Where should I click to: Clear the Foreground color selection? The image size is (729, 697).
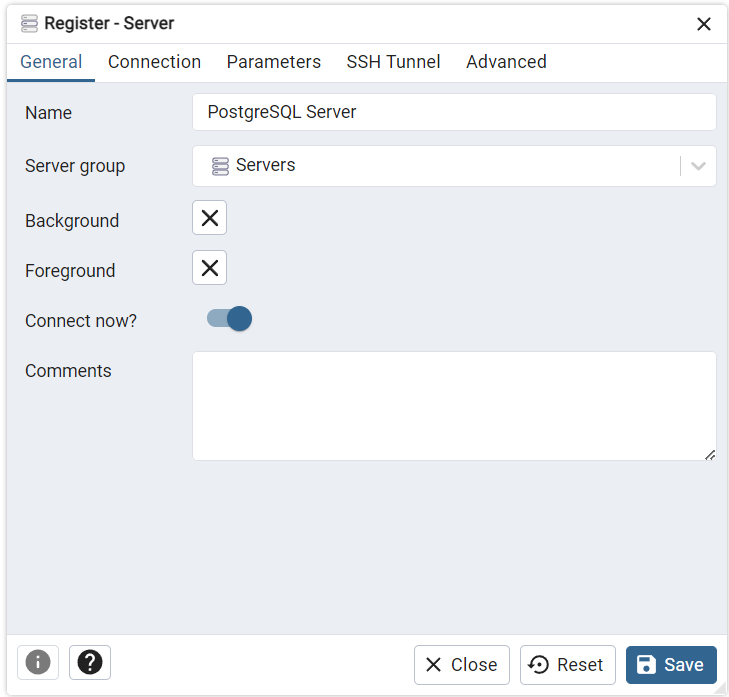[x=210, y=268]
